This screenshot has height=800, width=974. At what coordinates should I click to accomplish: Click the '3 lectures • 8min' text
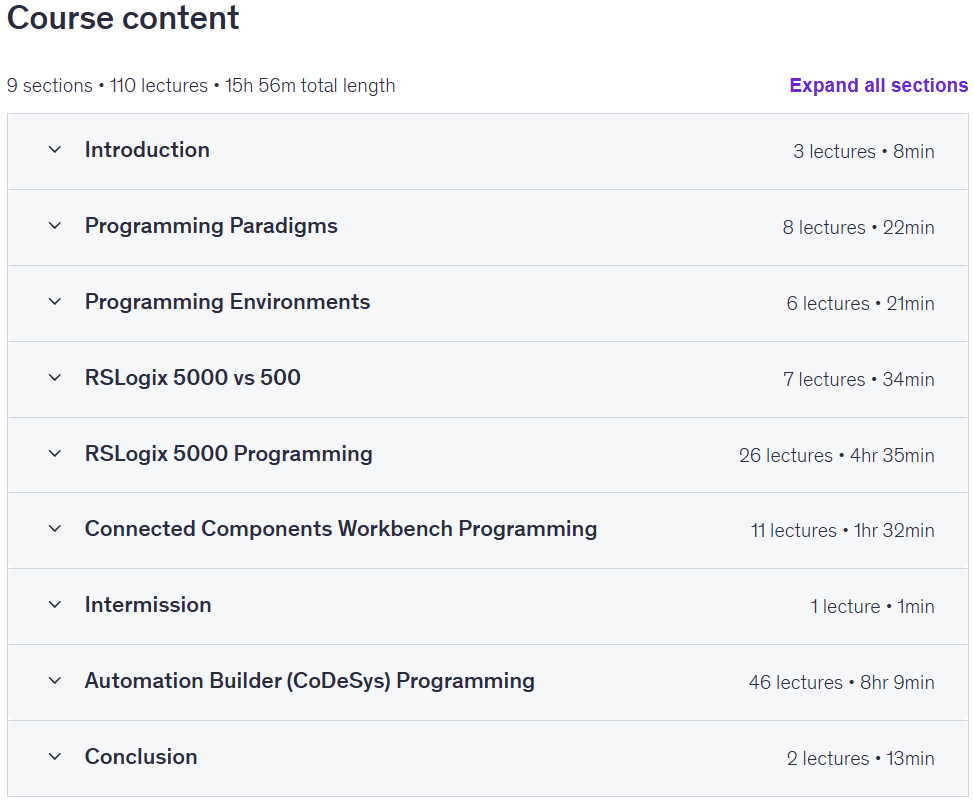pos(863,152)
